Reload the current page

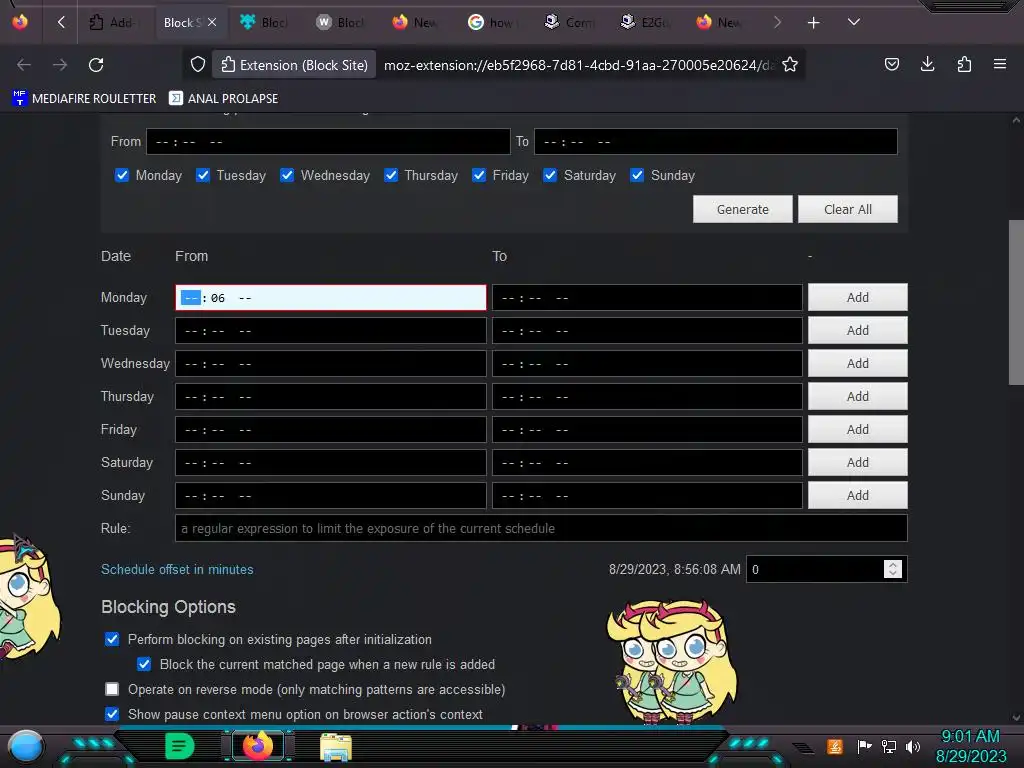(96, 65)
